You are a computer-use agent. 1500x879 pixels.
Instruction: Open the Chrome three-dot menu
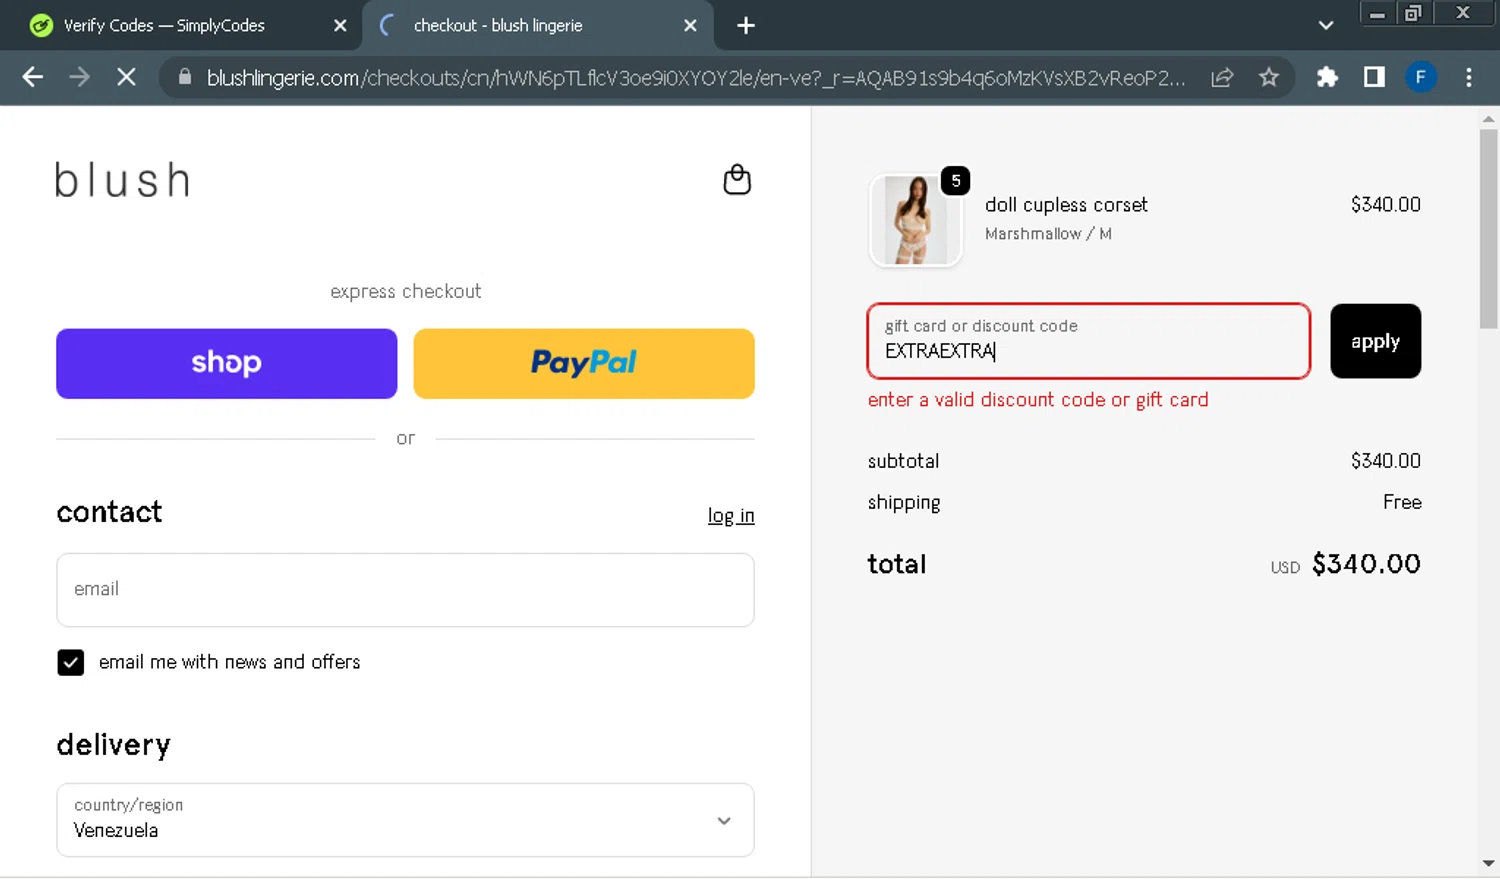1468,77
